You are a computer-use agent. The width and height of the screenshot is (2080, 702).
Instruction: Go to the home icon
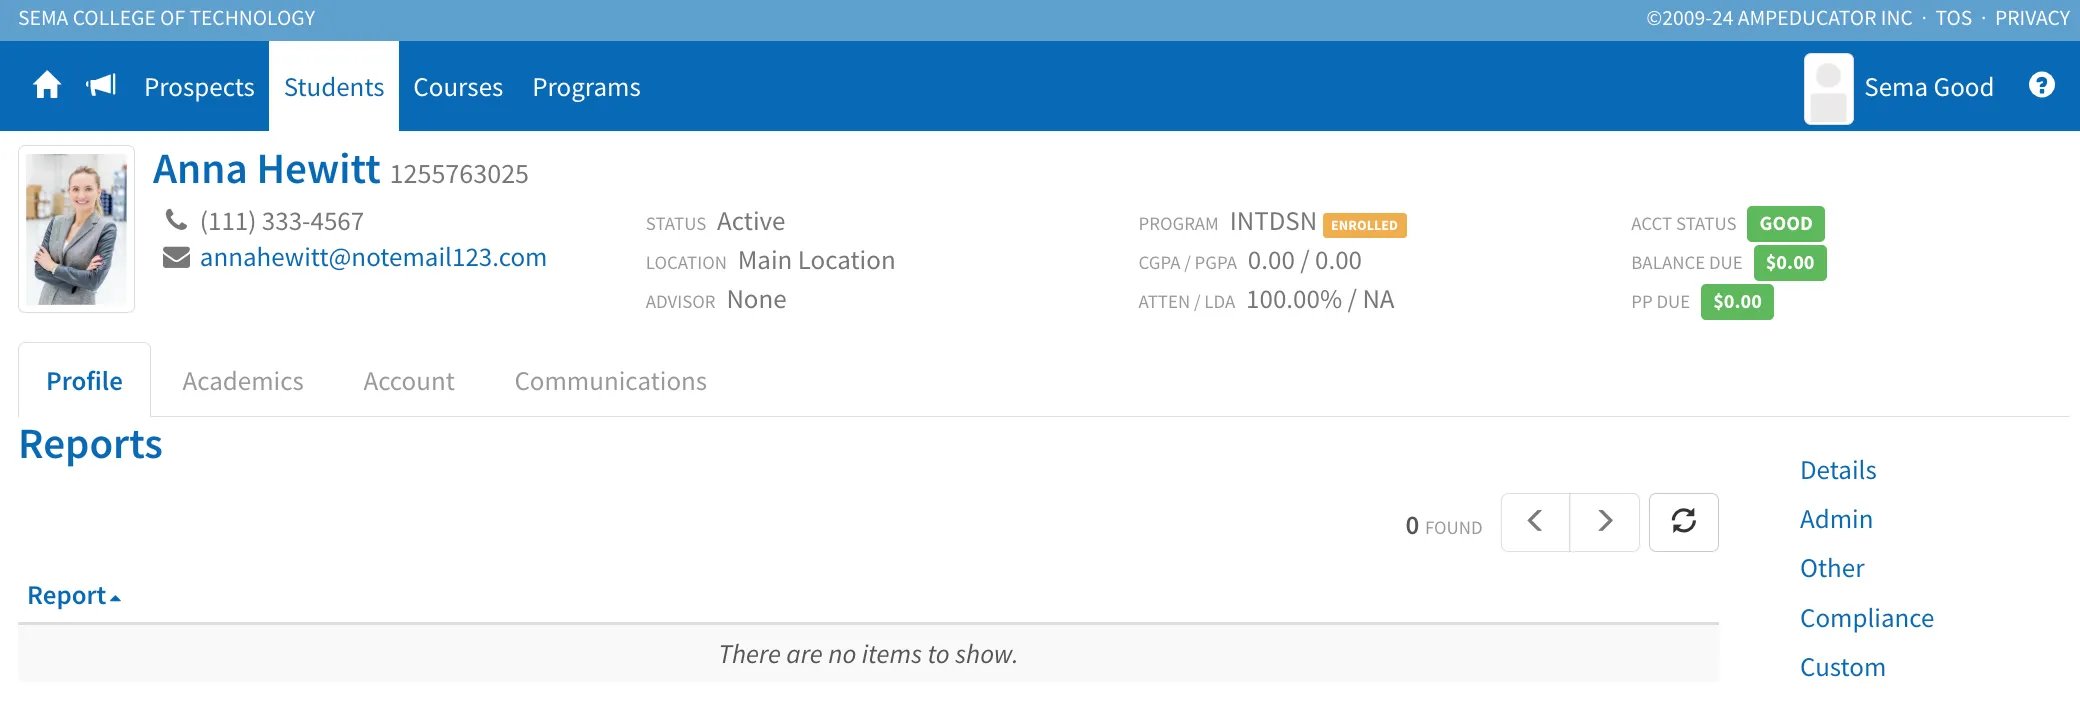(x=47, y=86)
